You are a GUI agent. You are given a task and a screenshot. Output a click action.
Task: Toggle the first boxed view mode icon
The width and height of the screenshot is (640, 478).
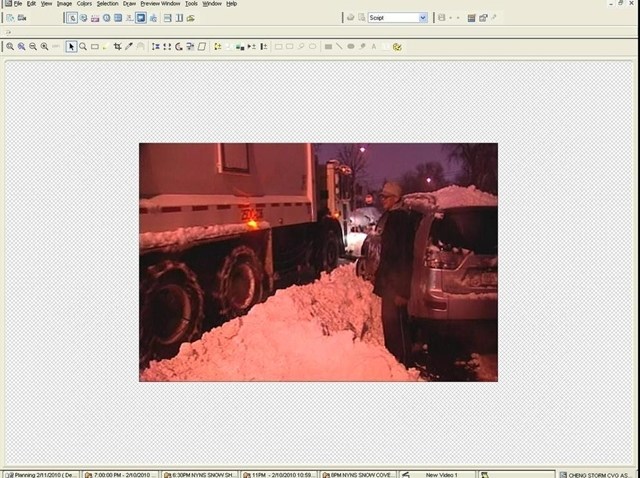72,18
